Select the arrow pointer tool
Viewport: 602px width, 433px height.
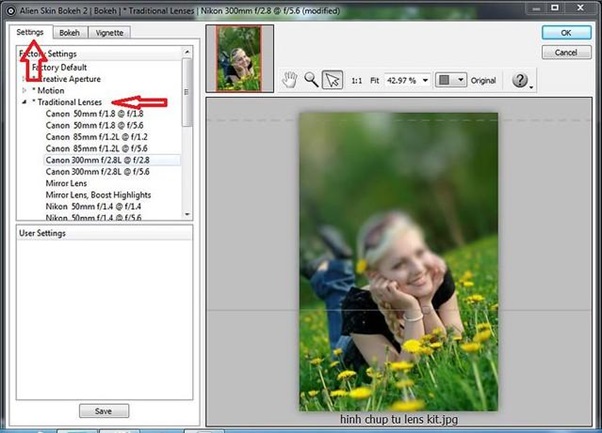click(x=332, y=80)
